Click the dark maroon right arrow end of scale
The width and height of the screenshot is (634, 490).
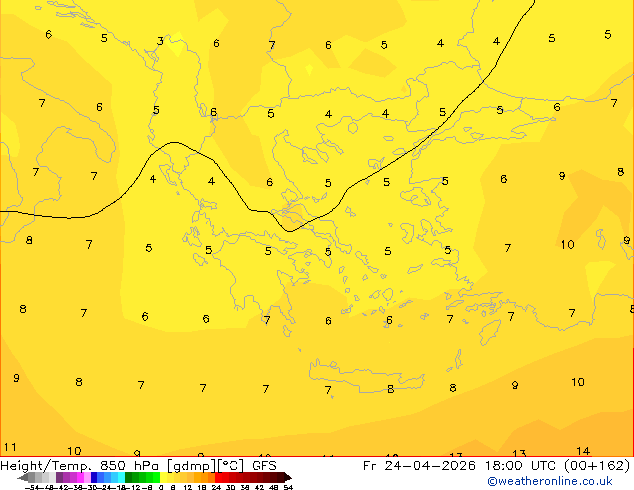[287, 477]
